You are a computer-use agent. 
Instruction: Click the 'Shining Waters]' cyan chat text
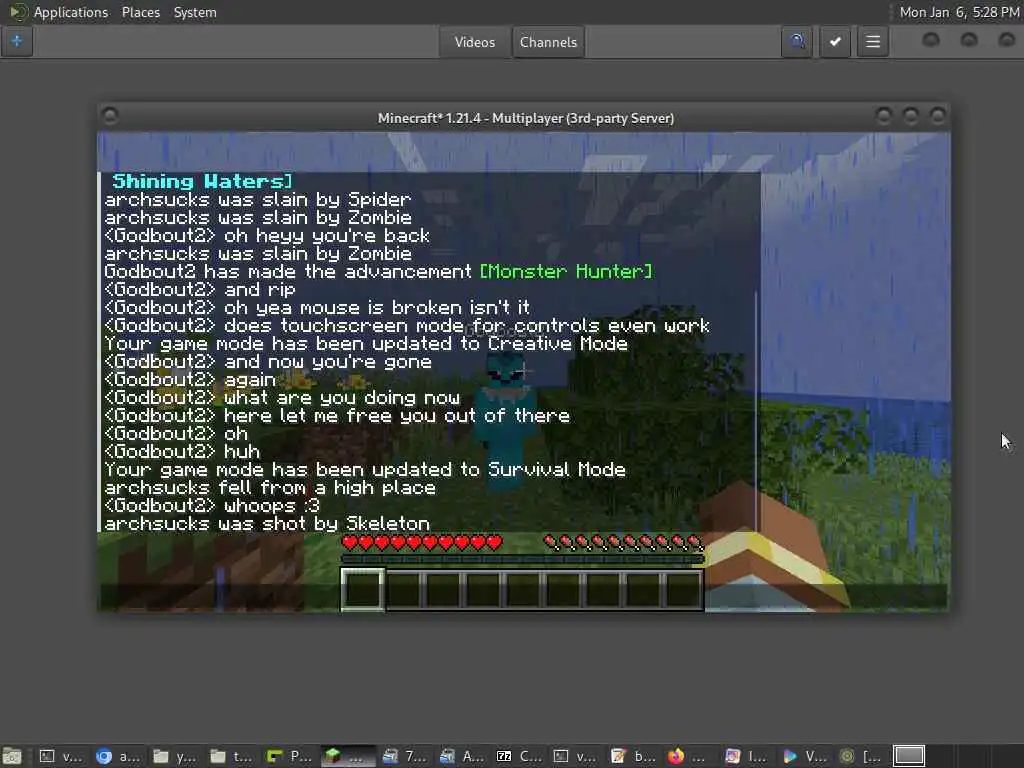[x=202, y=181]
